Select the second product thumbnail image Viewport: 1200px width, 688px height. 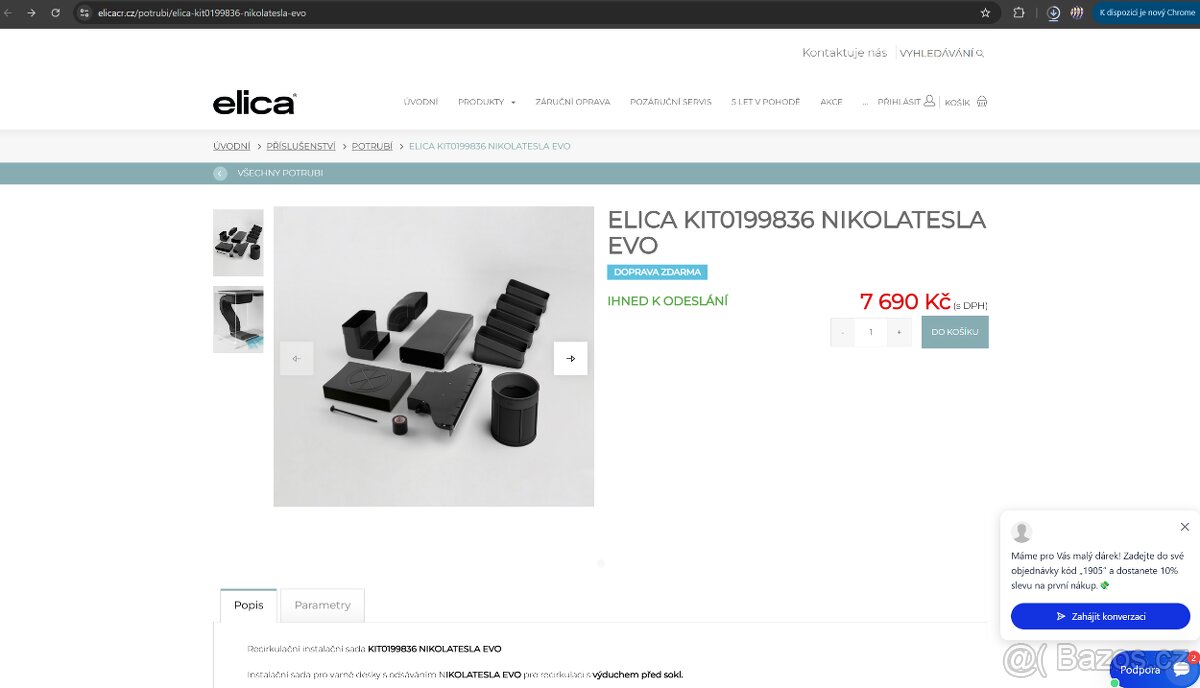click(x=238, y=319)
